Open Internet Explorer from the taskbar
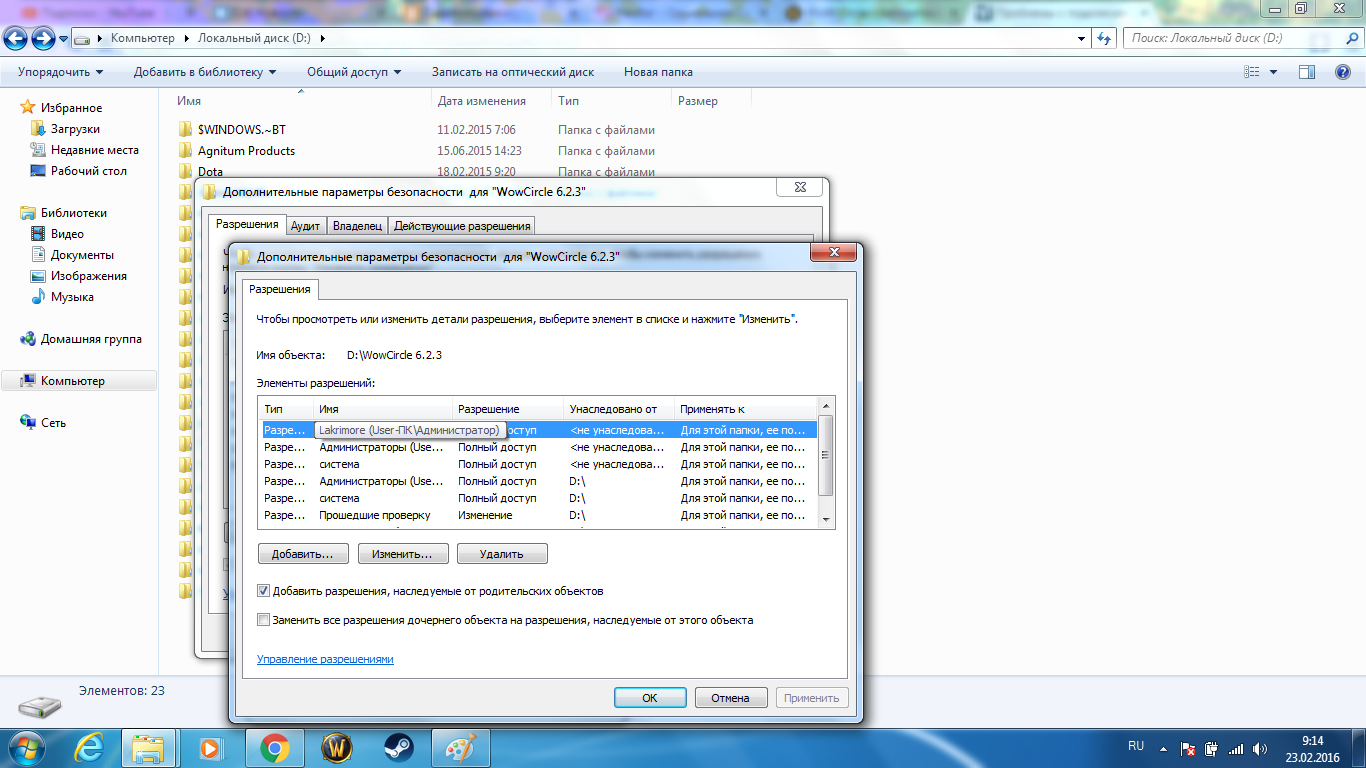This screenshot has height=768, width=1366. (x=90, y=747)
